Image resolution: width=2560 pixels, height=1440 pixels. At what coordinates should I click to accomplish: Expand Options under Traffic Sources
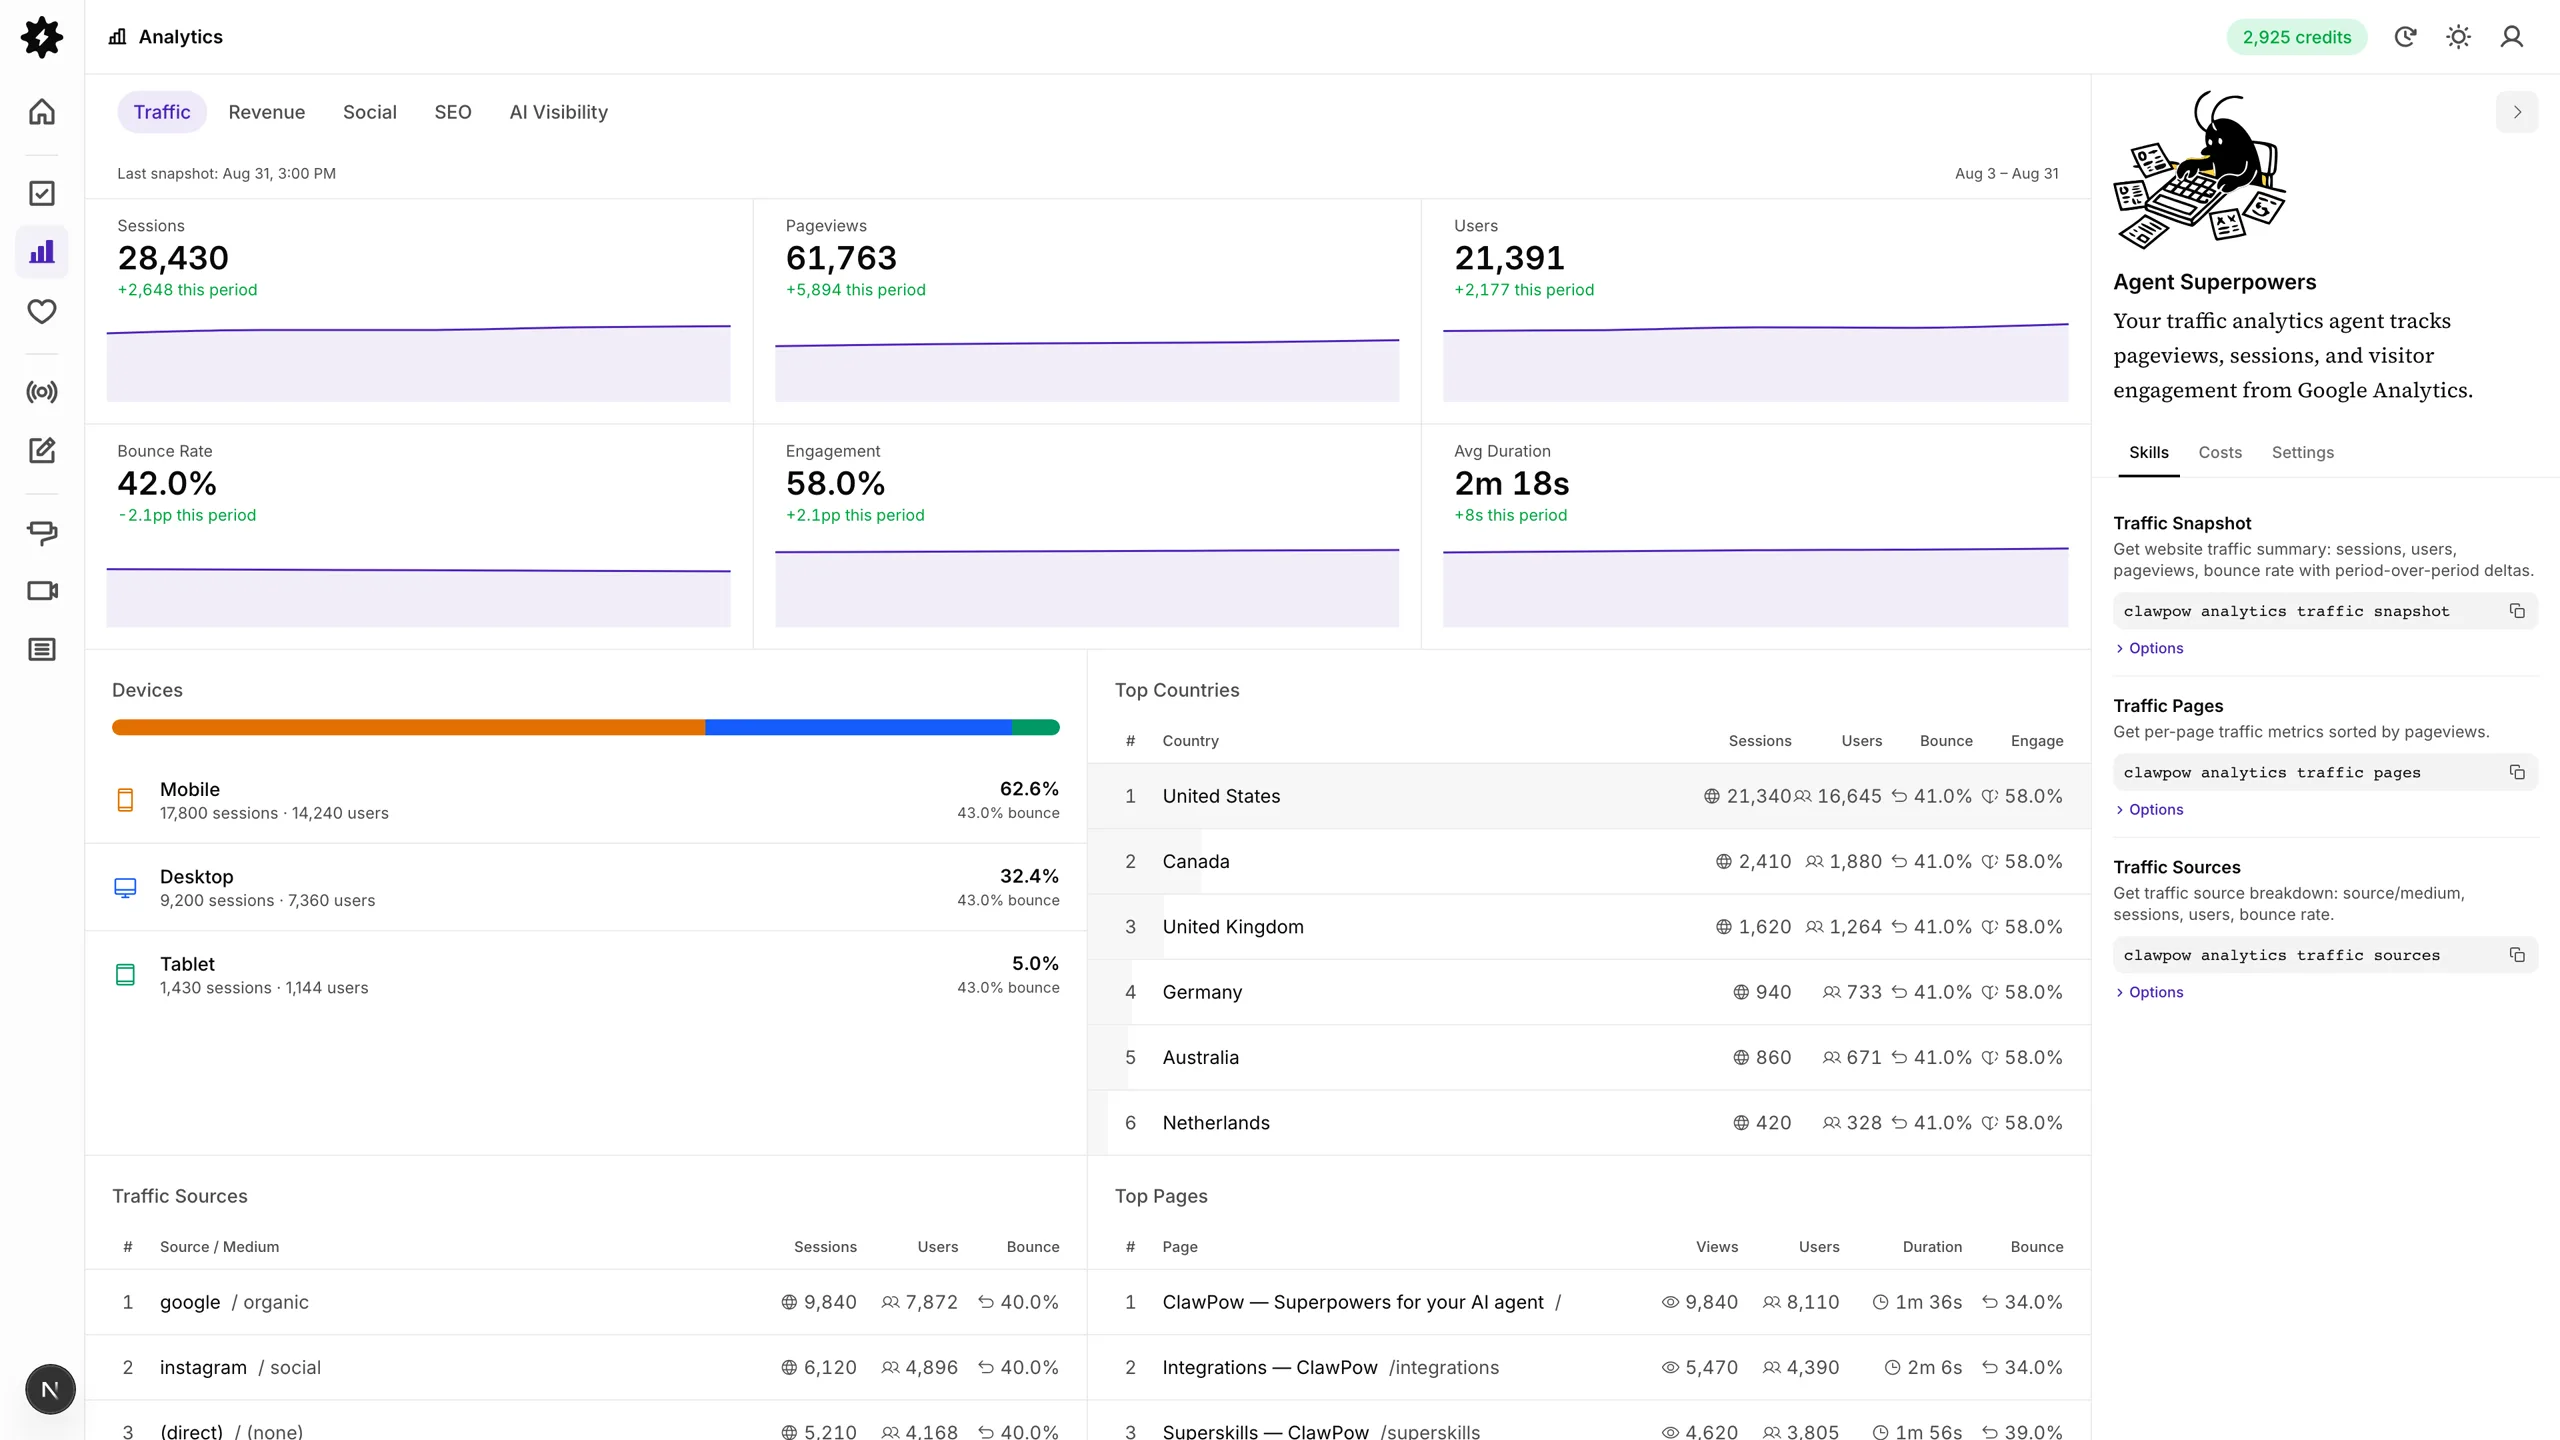point(2149,992)
